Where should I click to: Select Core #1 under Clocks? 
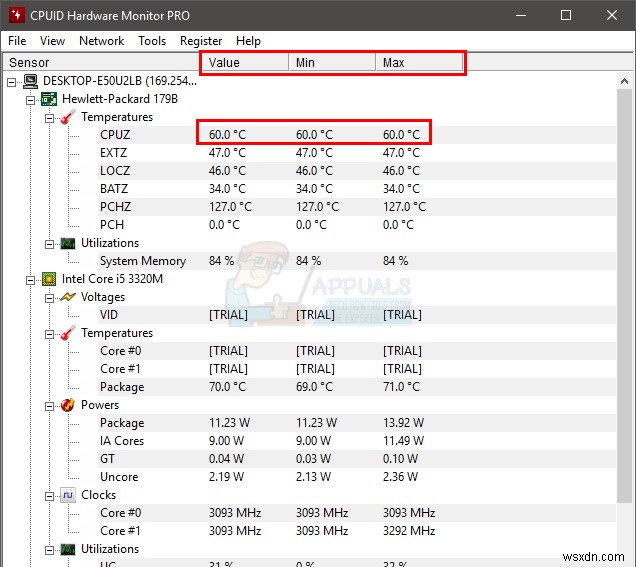click(x=357, y=531)
